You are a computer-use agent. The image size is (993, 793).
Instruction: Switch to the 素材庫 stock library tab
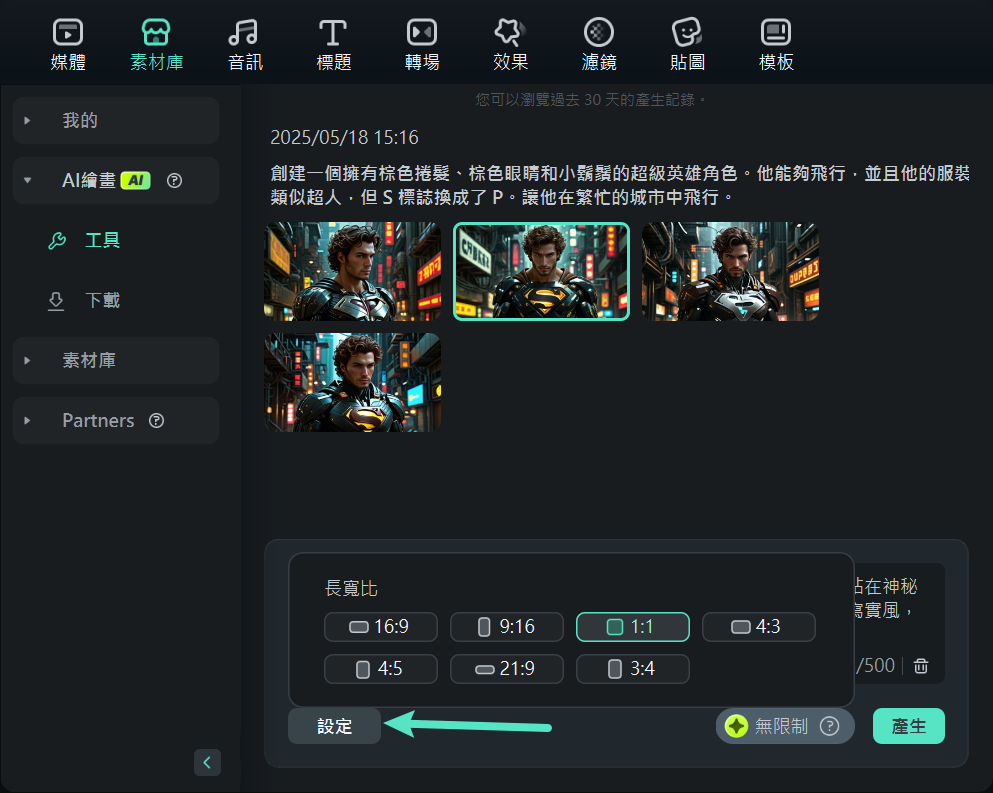point(156,44)
